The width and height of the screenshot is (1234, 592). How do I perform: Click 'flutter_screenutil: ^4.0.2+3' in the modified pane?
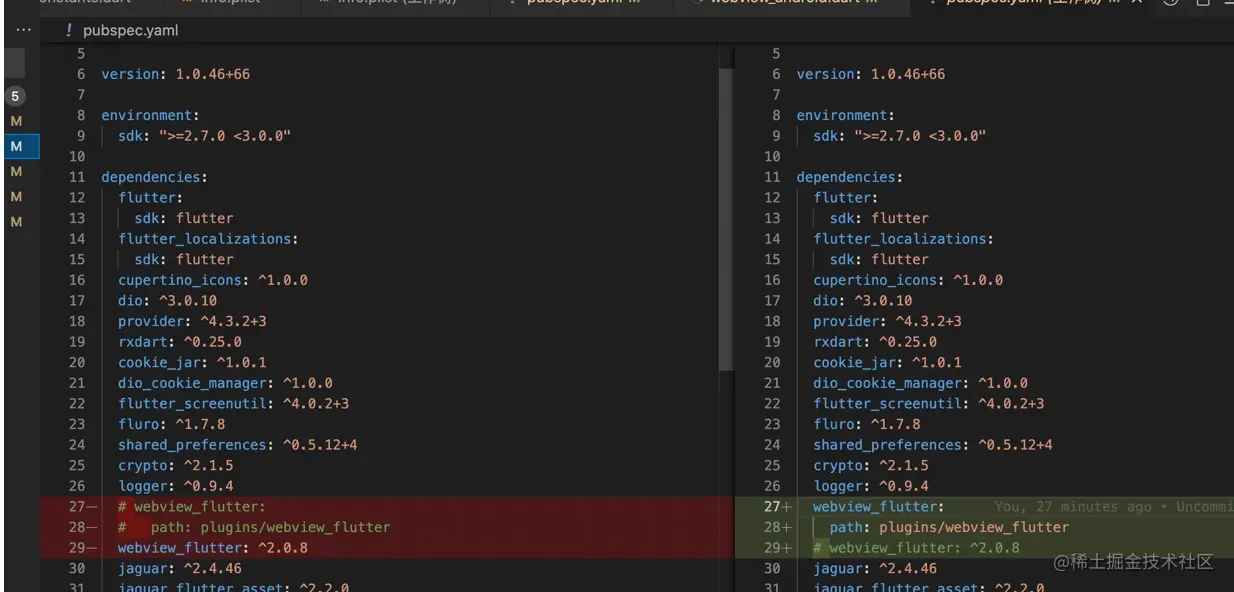928,404
